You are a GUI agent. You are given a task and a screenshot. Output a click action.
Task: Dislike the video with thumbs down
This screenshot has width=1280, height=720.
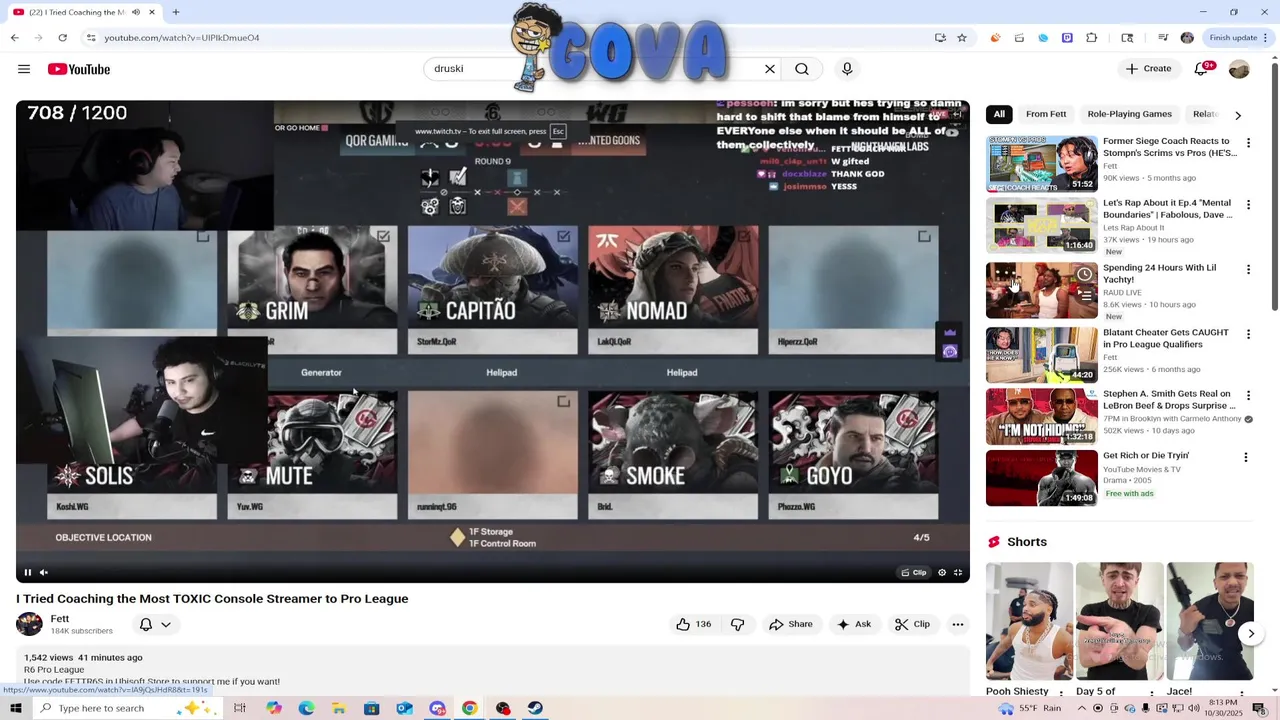pyautogui.click(x=738, y=624)
